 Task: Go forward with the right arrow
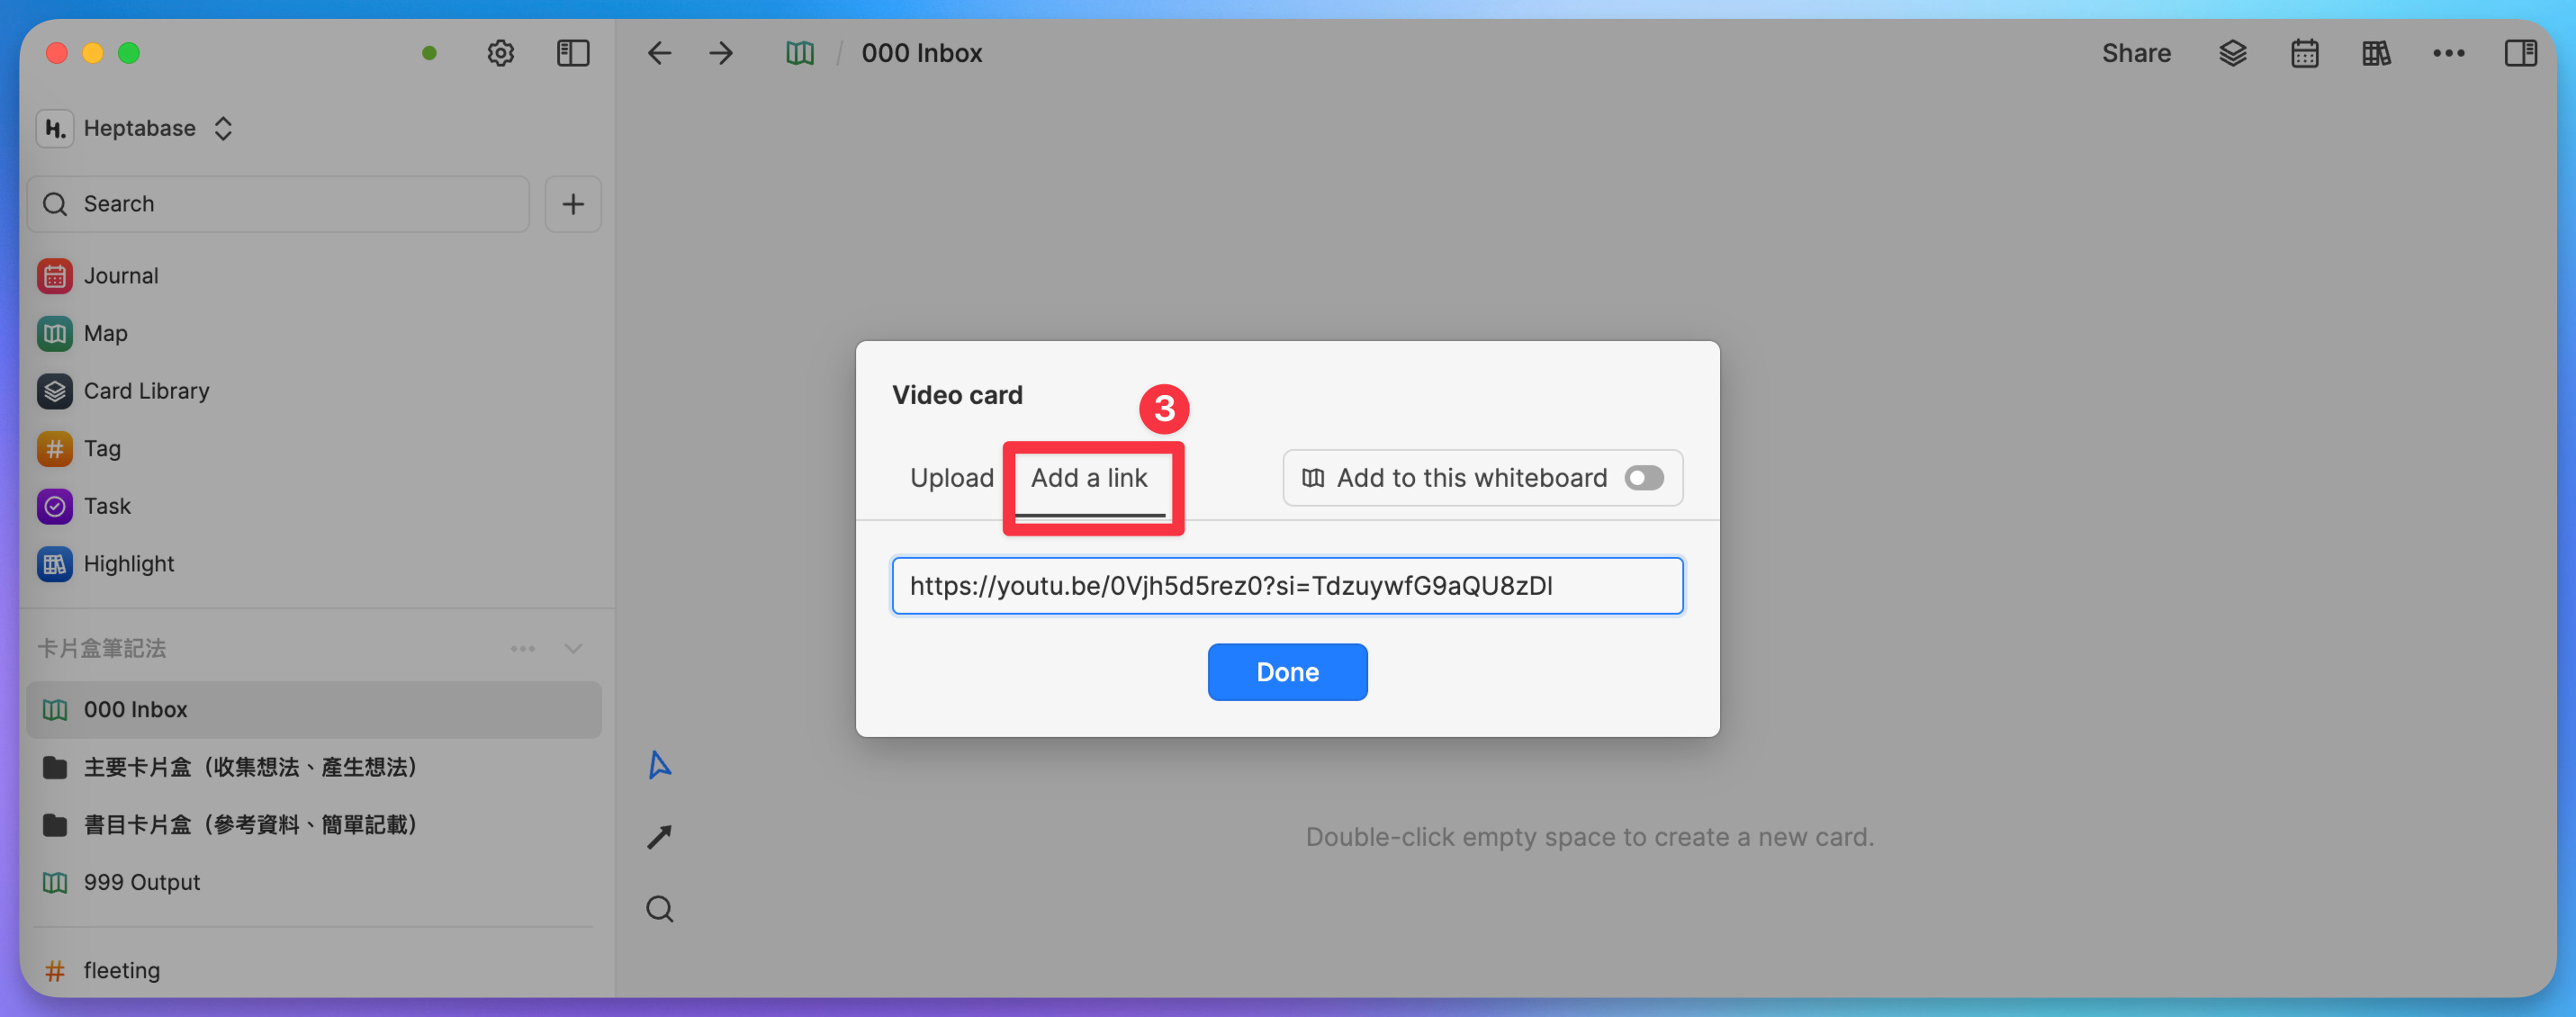[721, 53]
